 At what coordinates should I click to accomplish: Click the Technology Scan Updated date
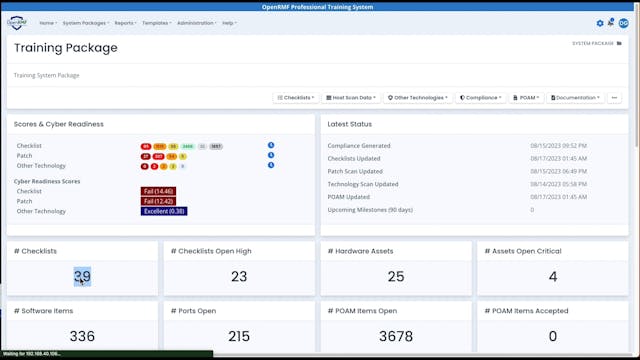[558, 184]
